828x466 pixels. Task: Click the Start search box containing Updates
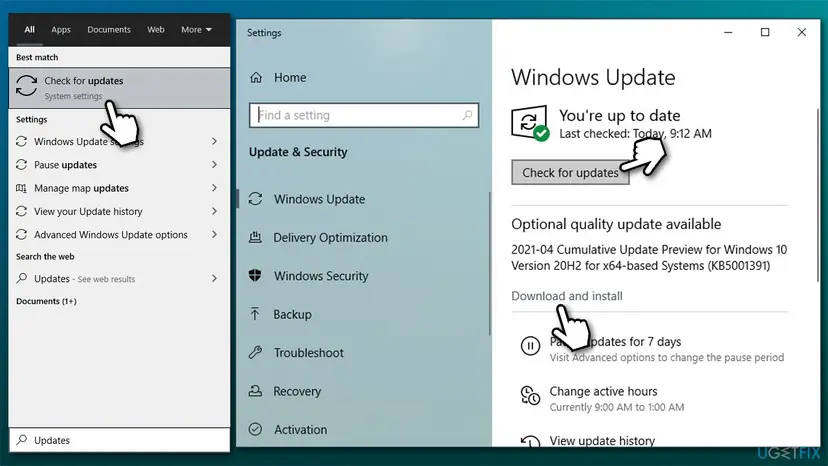tap(119, 440)
